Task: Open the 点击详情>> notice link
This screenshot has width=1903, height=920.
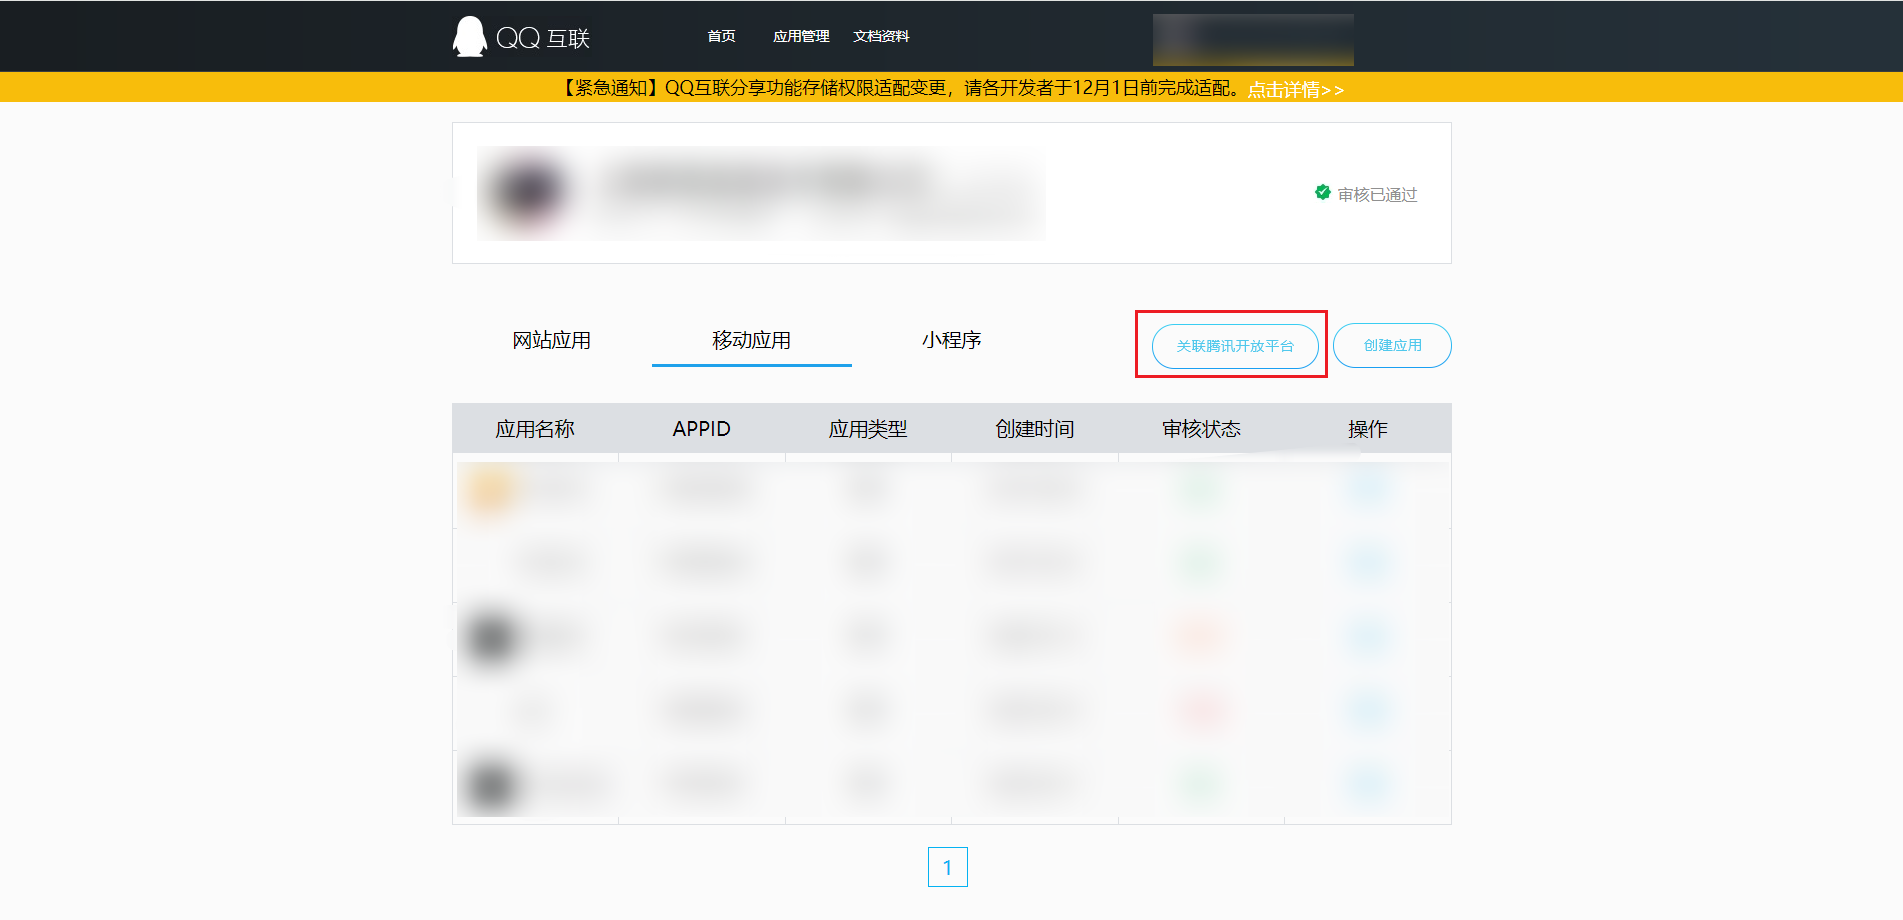Action: coord(1294,89)
